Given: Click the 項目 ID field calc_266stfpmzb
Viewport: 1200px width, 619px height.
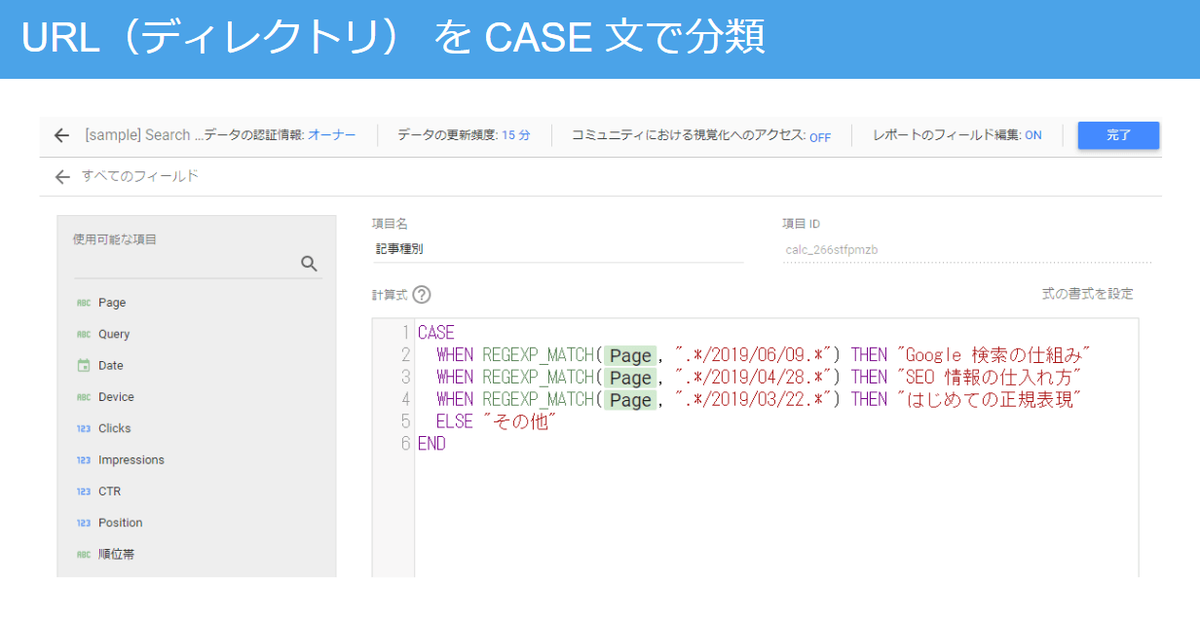Looking at the screenshot, I should [967, 250].
